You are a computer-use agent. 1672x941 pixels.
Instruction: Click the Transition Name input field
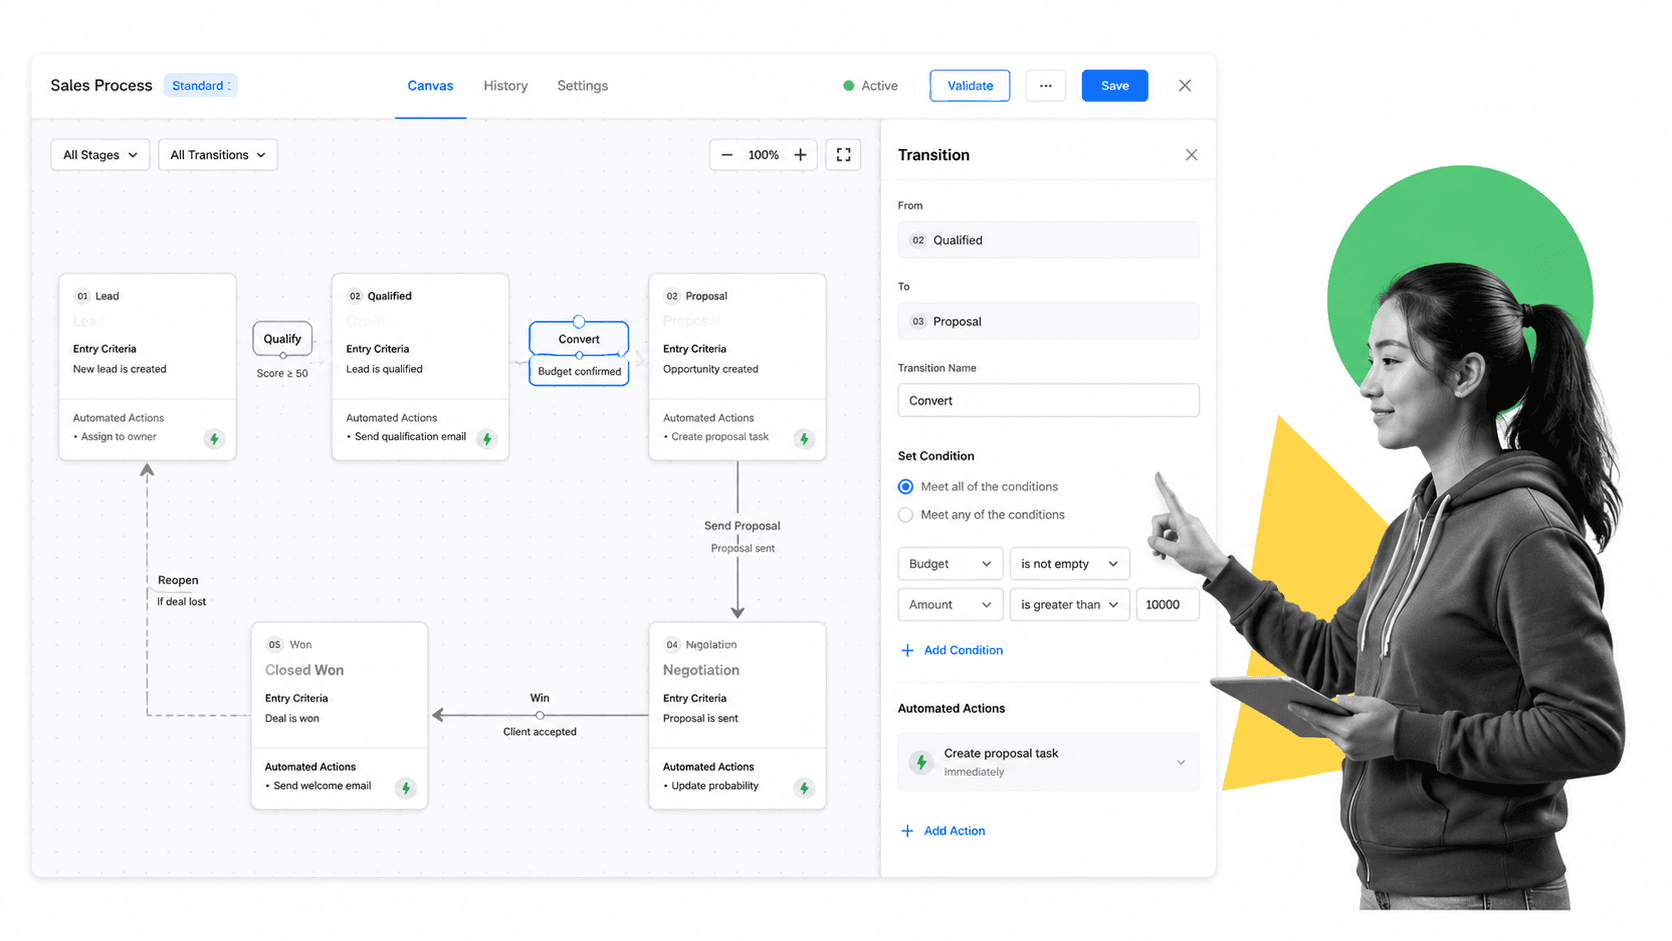[1048, 401]
